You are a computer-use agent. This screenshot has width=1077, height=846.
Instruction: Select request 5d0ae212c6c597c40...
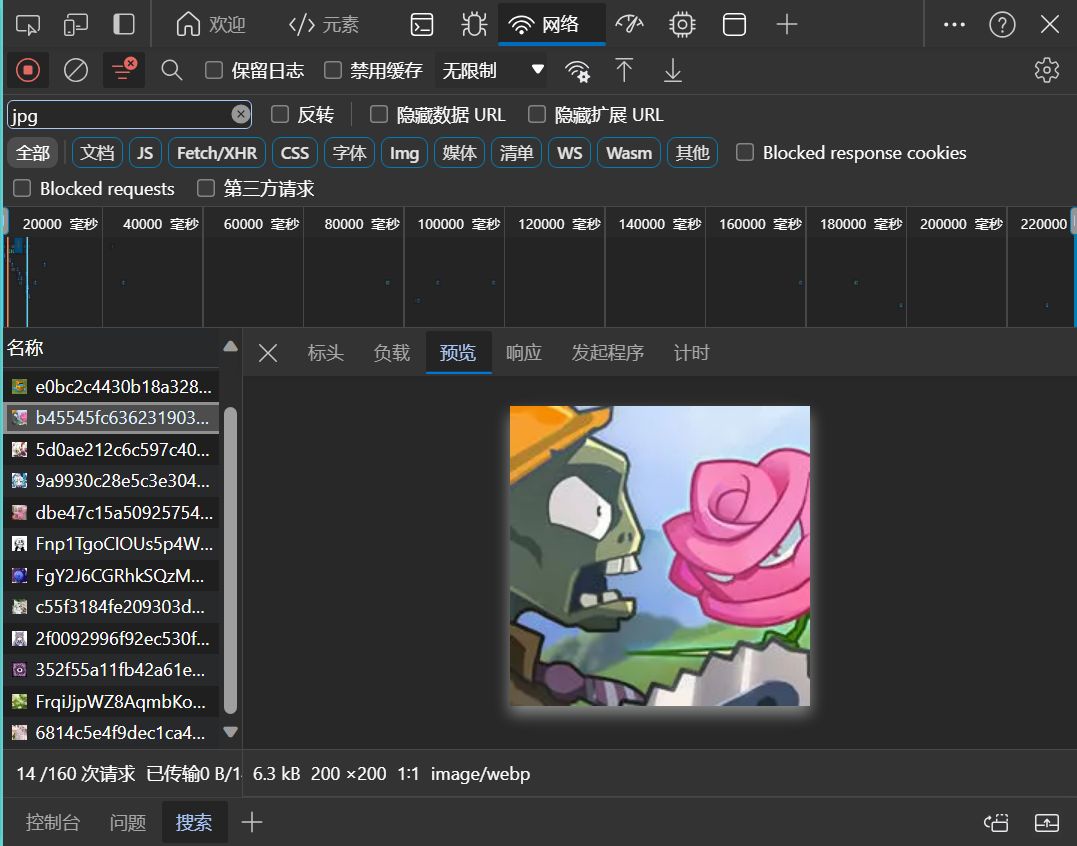point(112,450)
